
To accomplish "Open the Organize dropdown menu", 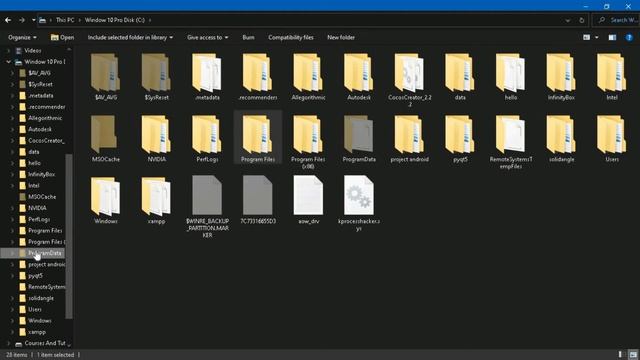I will pyautogui.click(x=22, y=37).
